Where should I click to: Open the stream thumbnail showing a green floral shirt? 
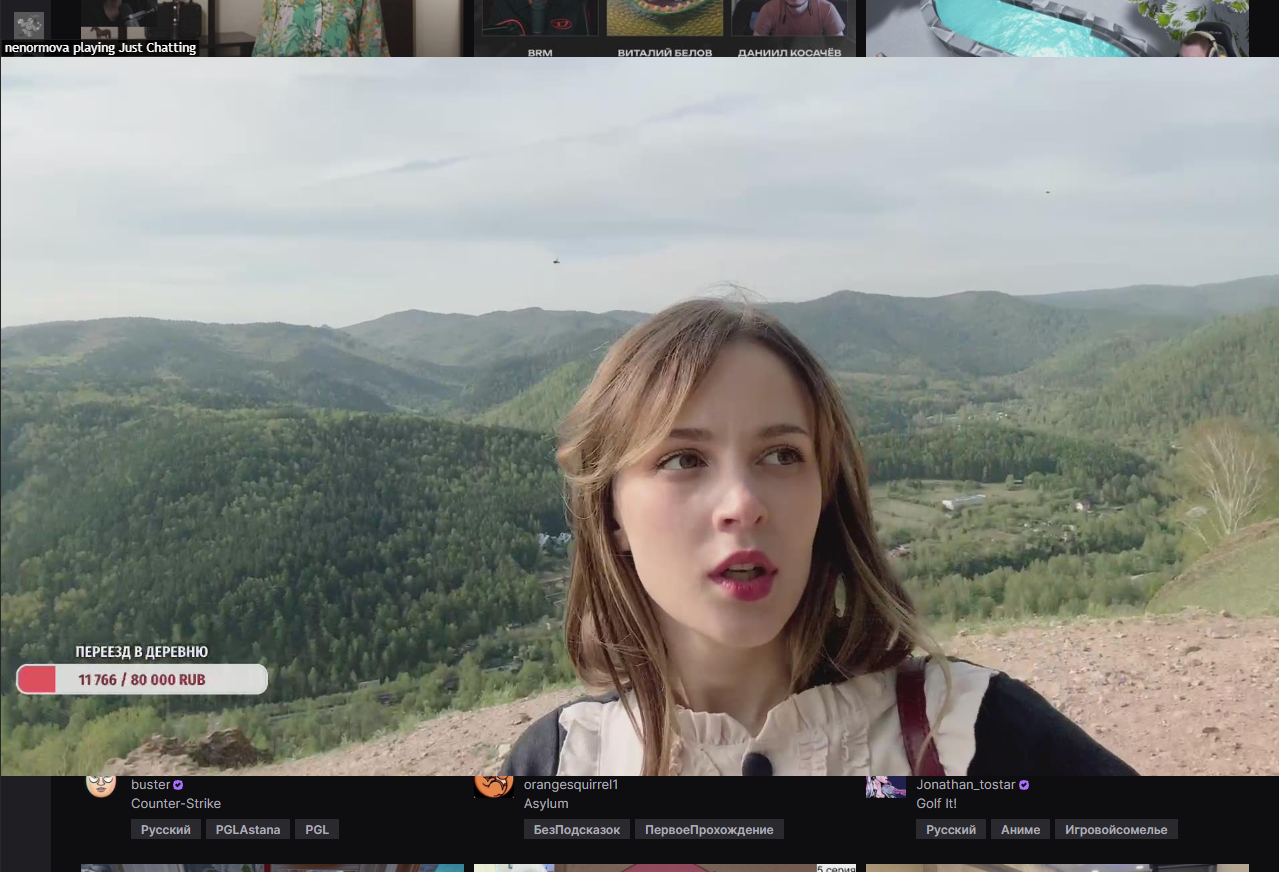click(271, 28)
